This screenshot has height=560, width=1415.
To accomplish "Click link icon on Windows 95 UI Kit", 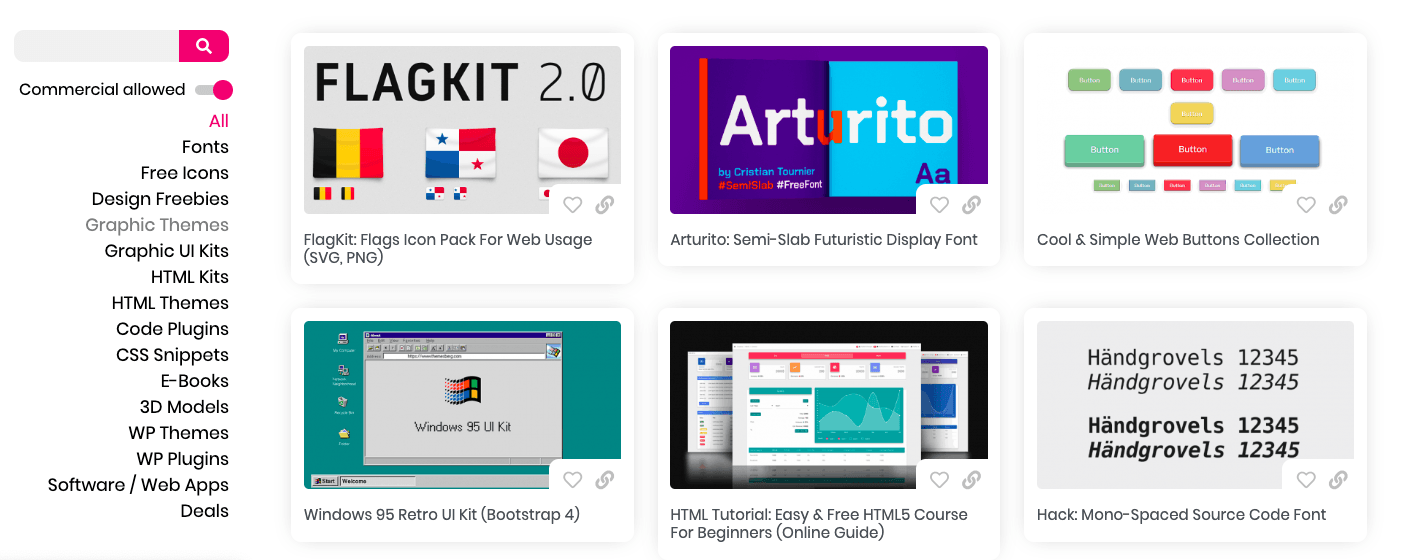I will (x=605, y=480).
